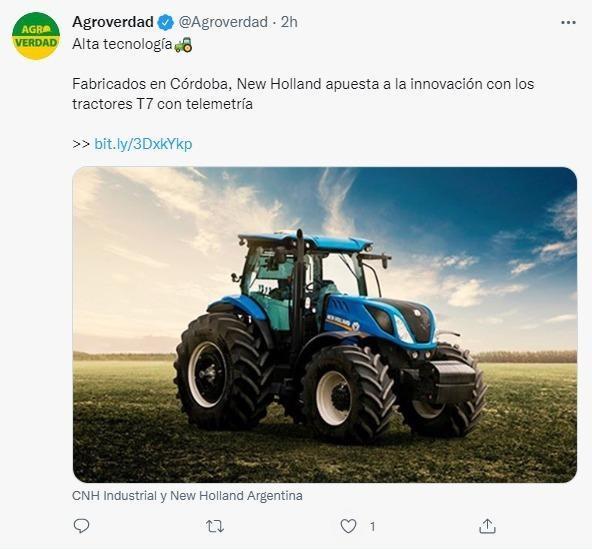Open the tweet's 2h timestamp

[289, 22]
